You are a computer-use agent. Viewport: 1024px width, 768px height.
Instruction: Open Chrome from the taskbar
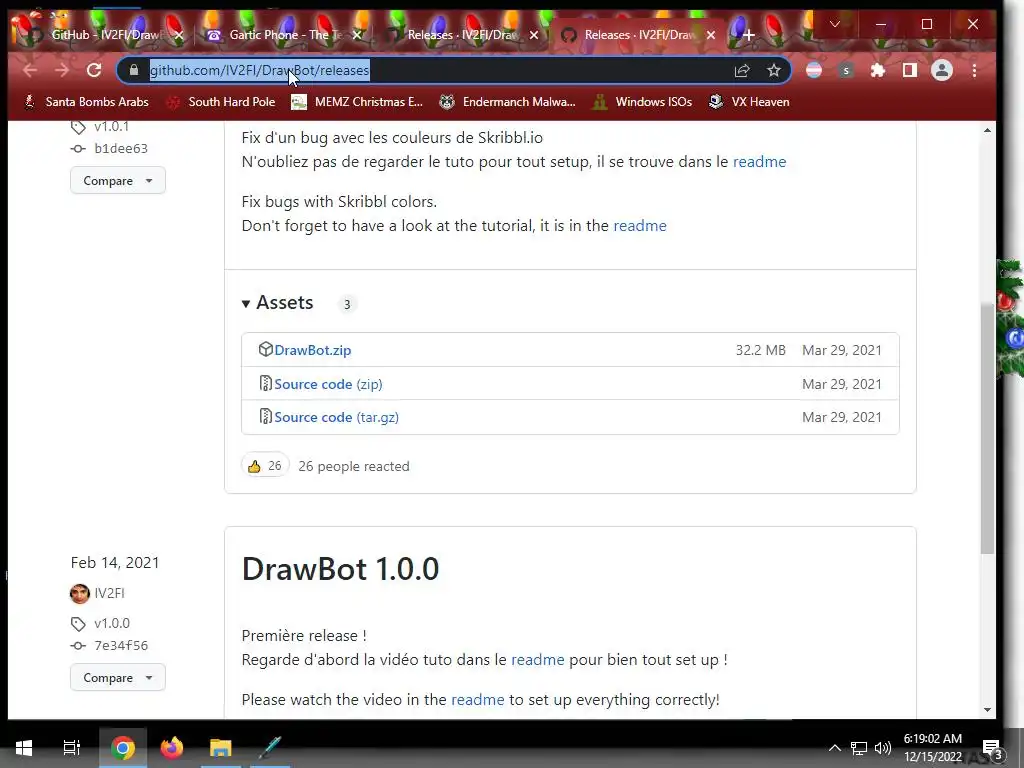(123, 747)
